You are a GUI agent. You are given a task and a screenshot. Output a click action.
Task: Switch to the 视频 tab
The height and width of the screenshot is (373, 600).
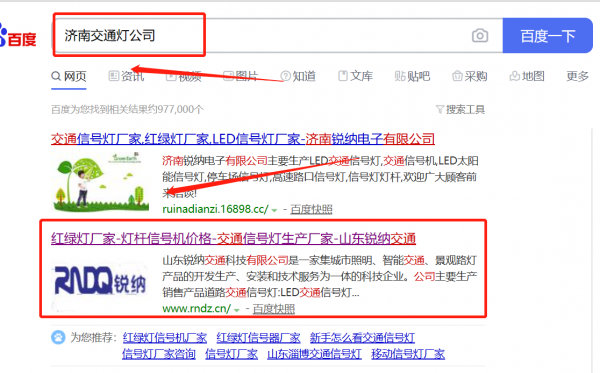(x=184, y=76)
